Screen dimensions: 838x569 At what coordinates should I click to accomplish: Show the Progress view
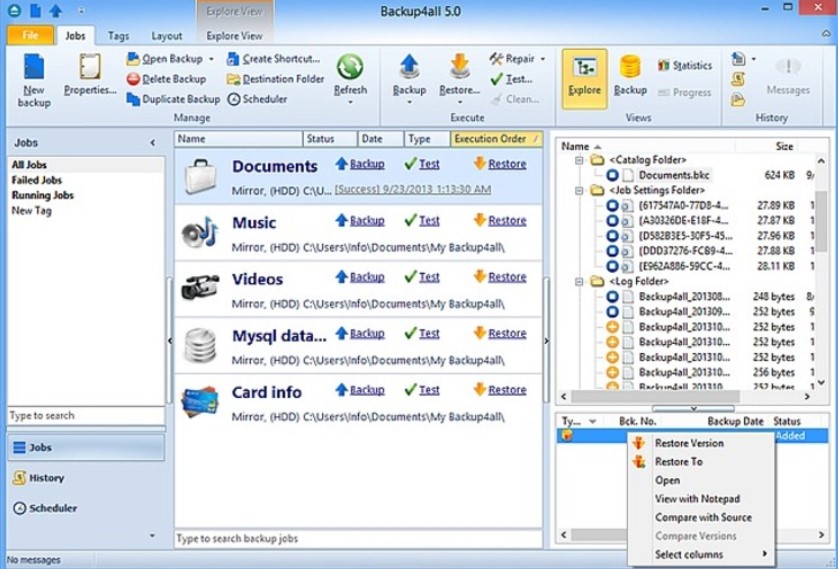click(685, 92)
